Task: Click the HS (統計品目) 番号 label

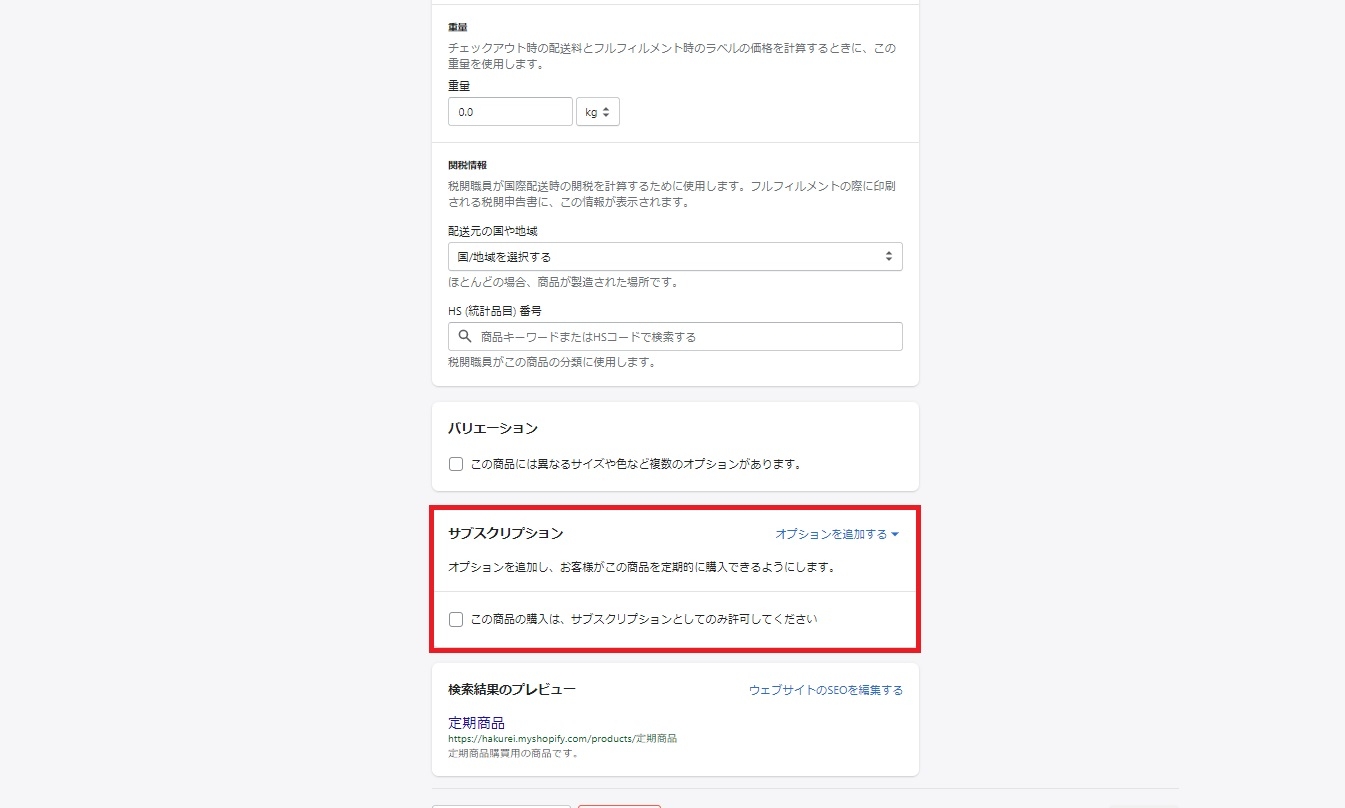Action: [x=494, y=311]
